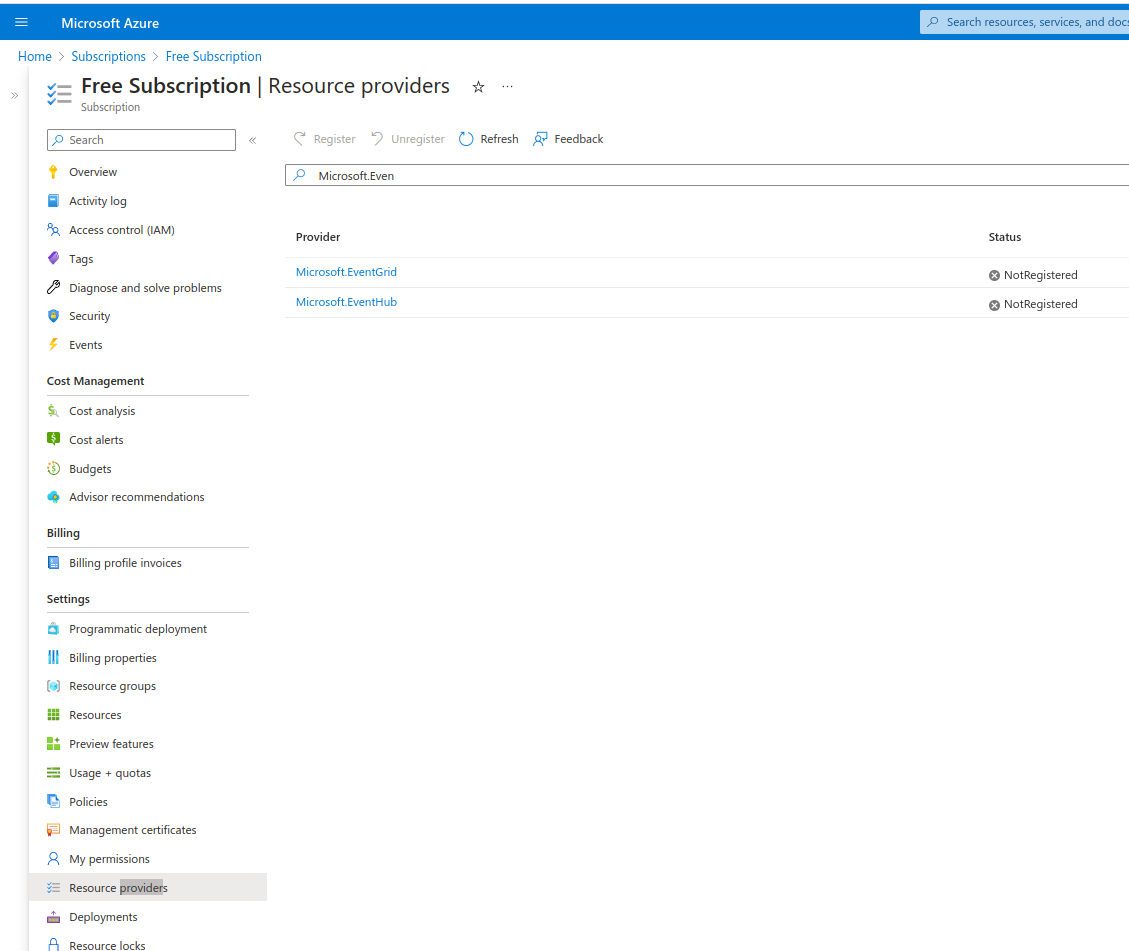The height and width of the screenshot is (951, 1129).
Task: Click the Billing properties icon
Action: click(x=53, y=657)
